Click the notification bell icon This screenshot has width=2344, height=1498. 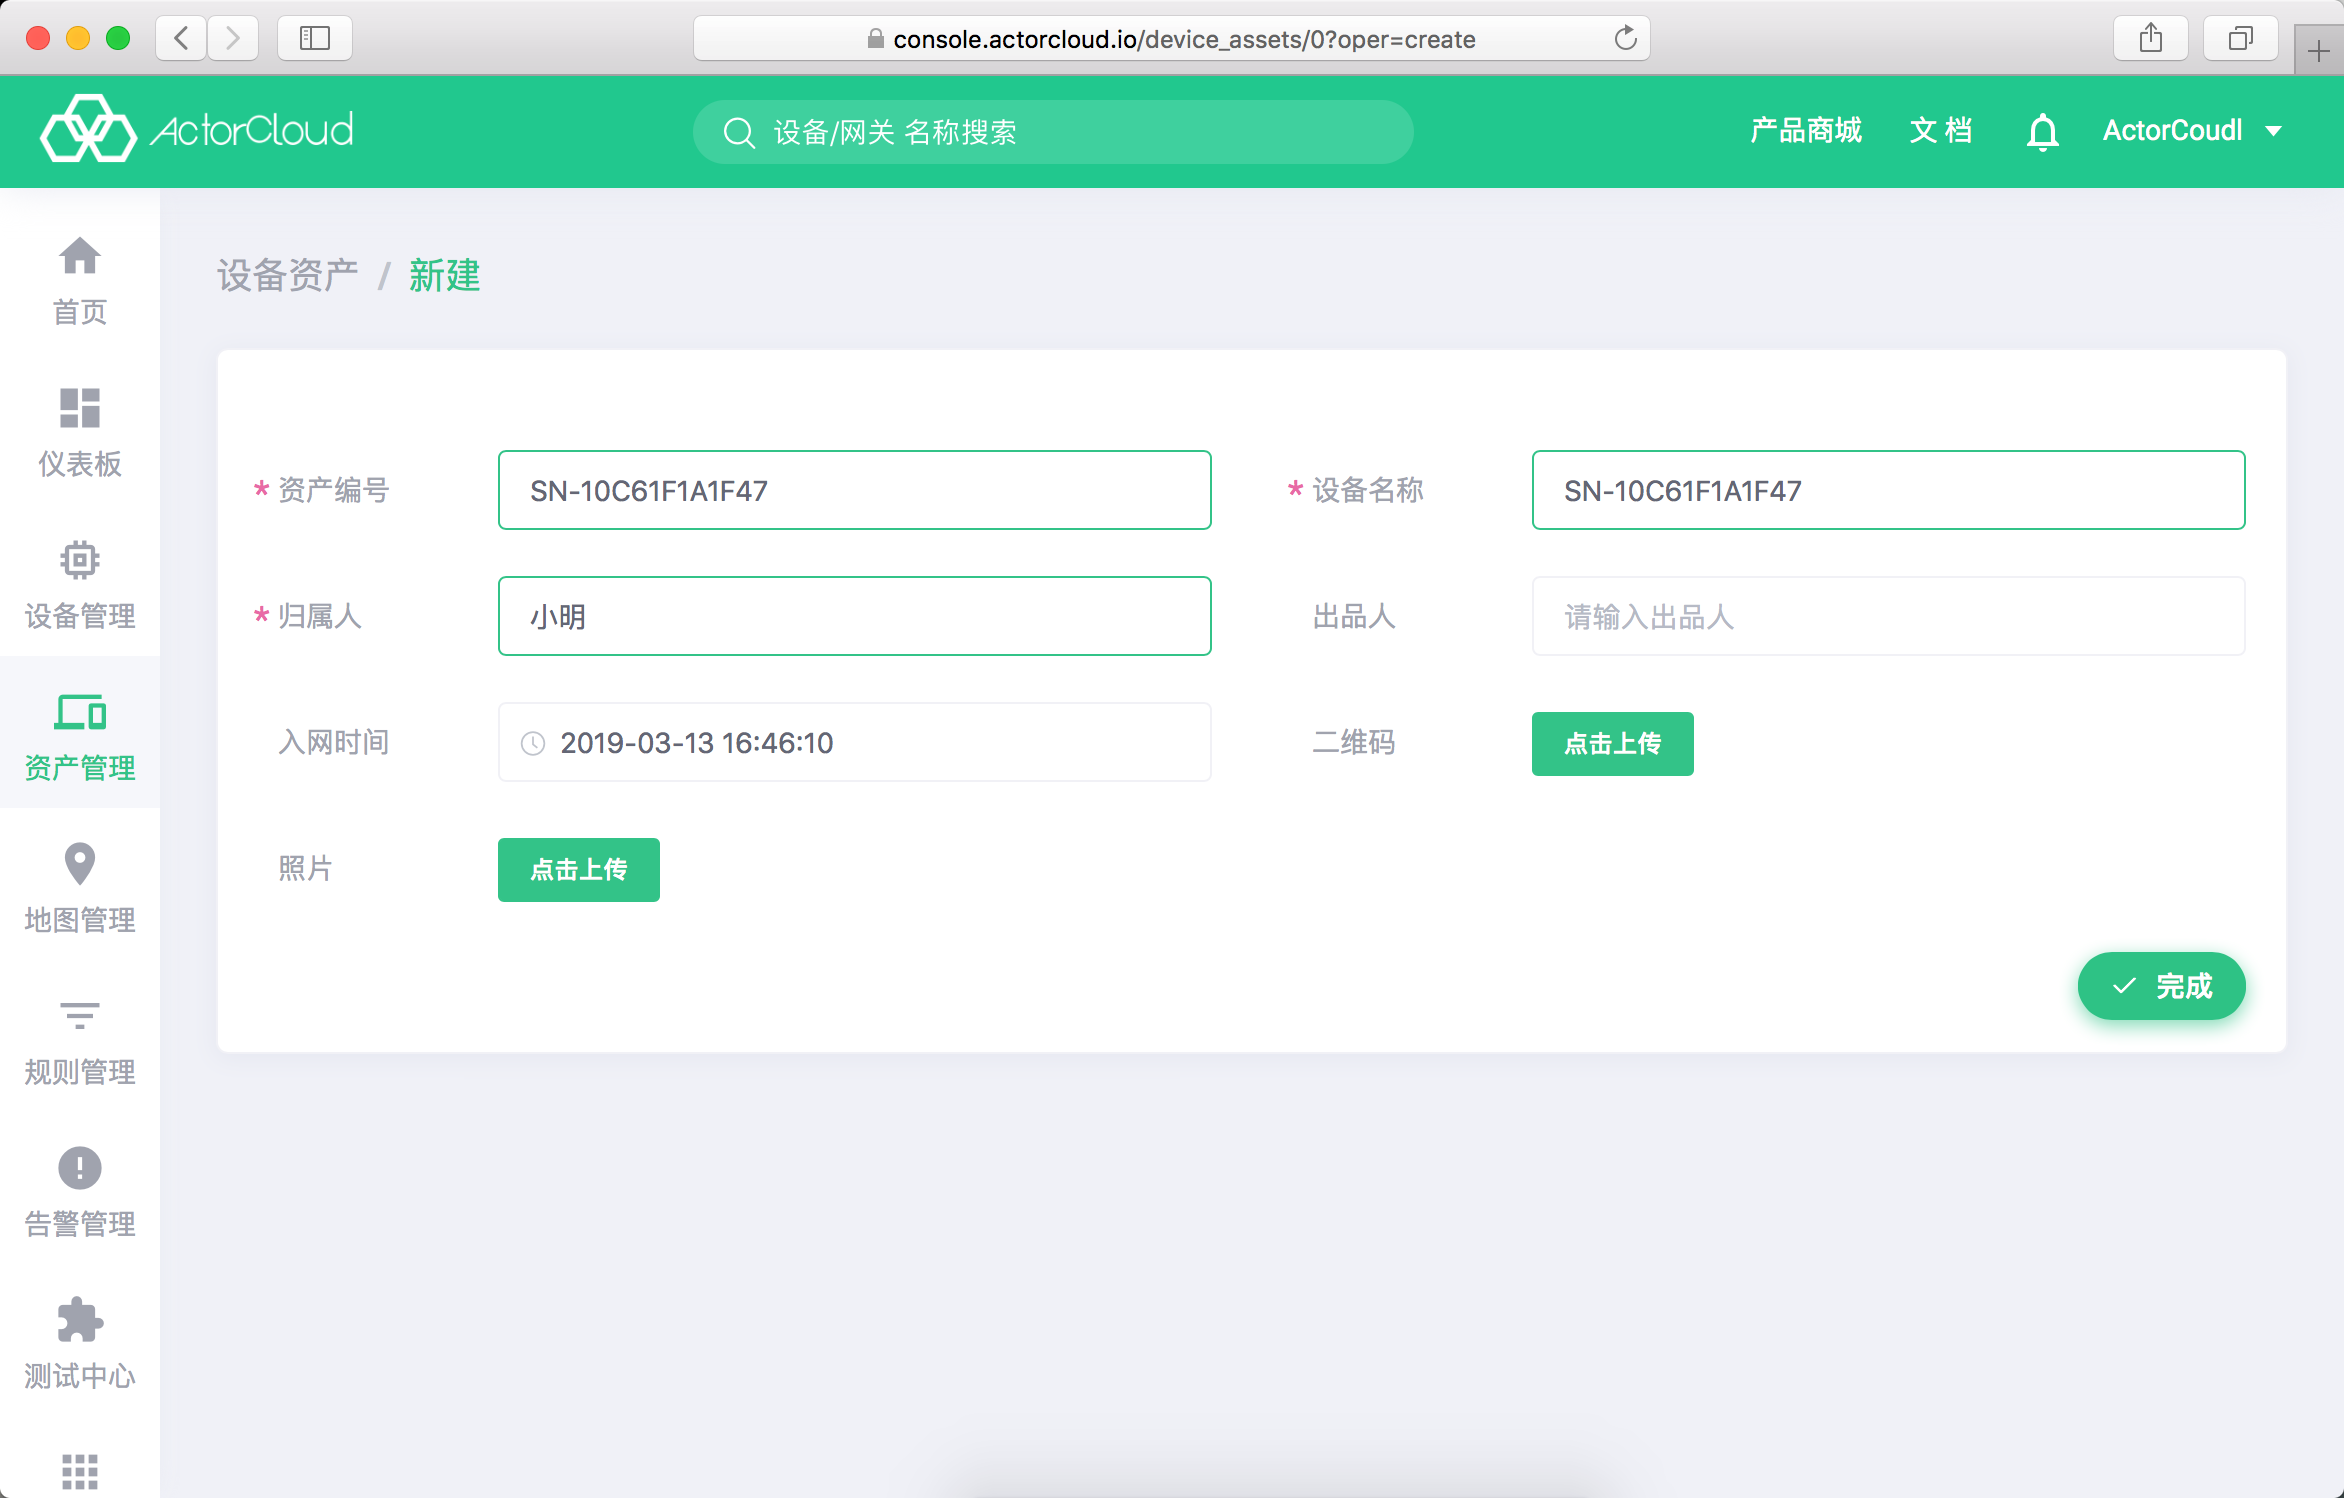click(2043, 131)
